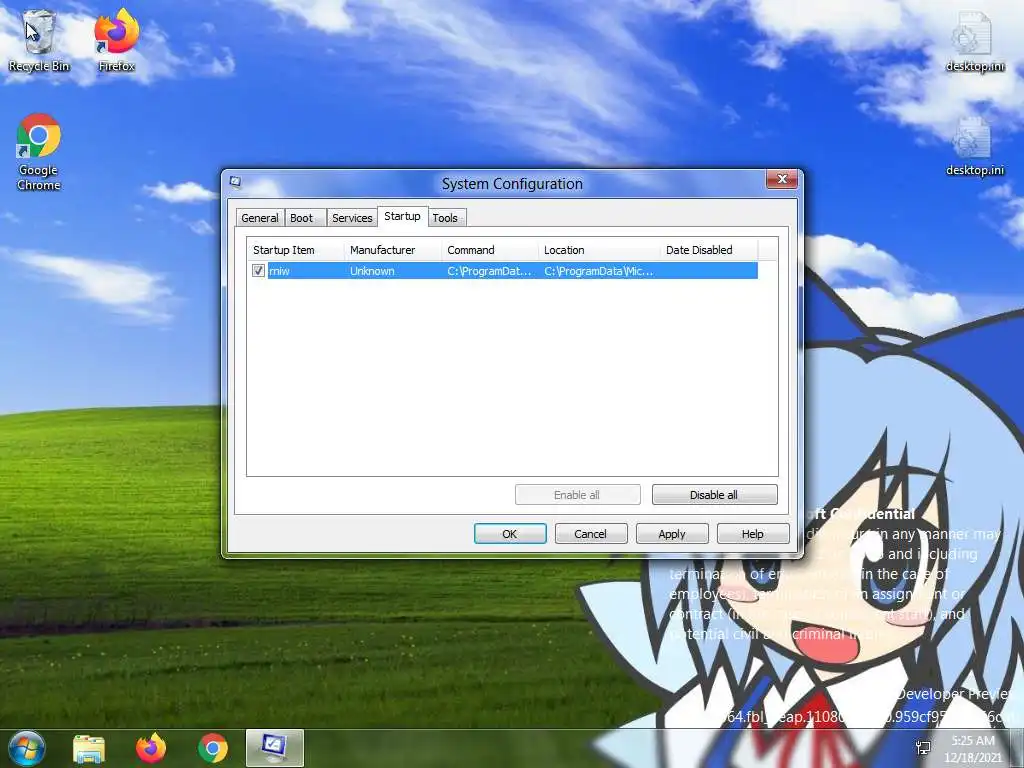Launch Chrome from the taskbar
This screenshot has height=768, width=1024.
click(213, 748)
